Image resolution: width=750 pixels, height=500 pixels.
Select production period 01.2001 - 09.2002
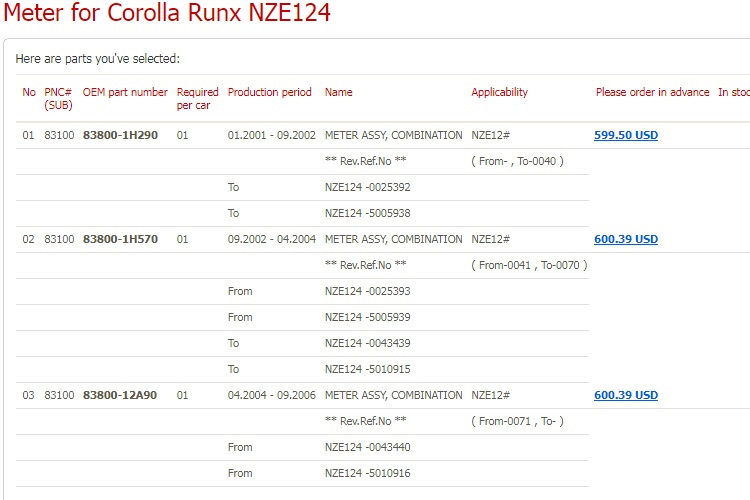[x=272, y=135]
